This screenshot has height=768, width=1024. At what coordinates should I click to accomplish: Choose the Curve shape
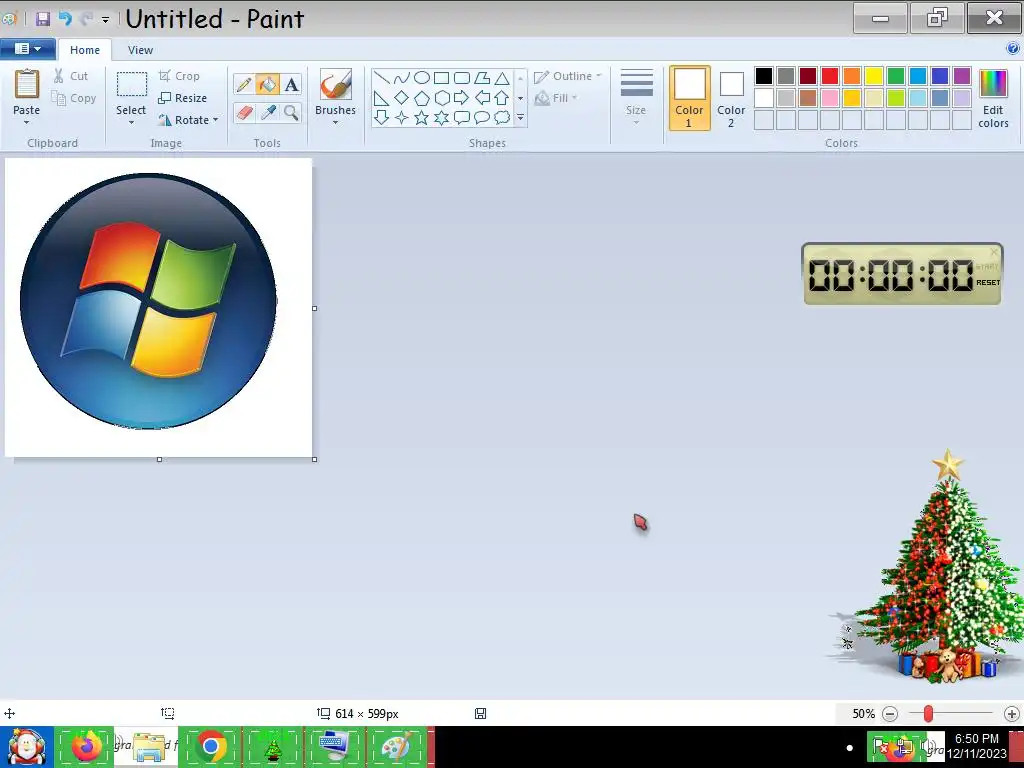coord(402,78)
